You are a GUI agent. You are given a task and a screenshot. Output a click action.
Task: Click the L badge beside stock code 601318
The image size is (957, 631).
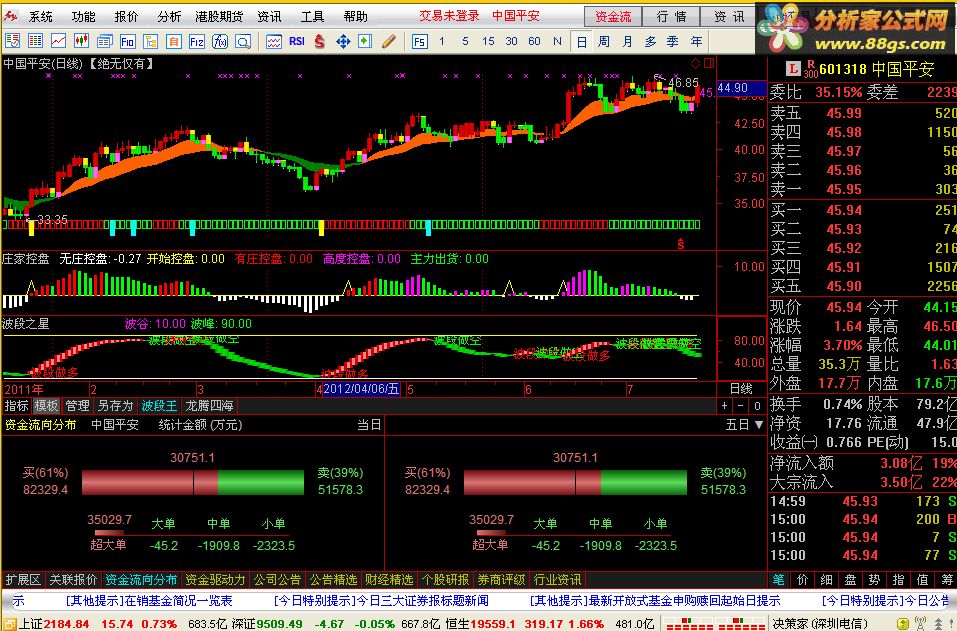point(793,69)
